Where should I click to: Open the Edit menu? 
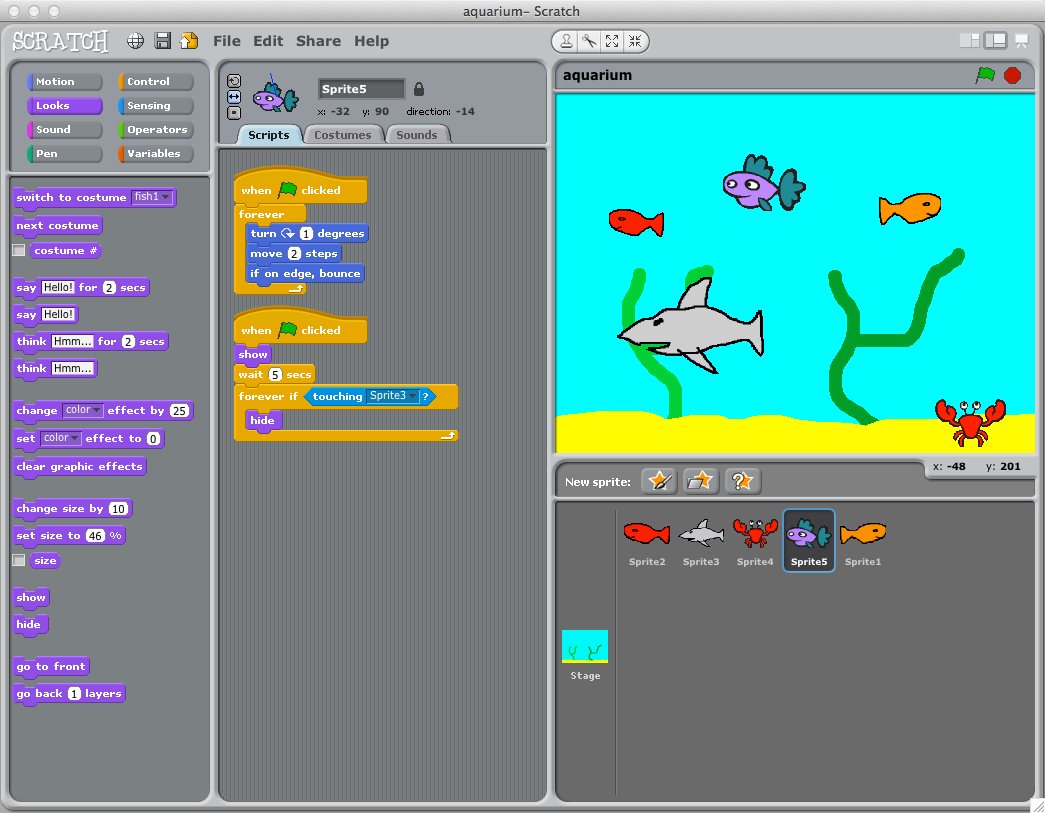(268, 41)
